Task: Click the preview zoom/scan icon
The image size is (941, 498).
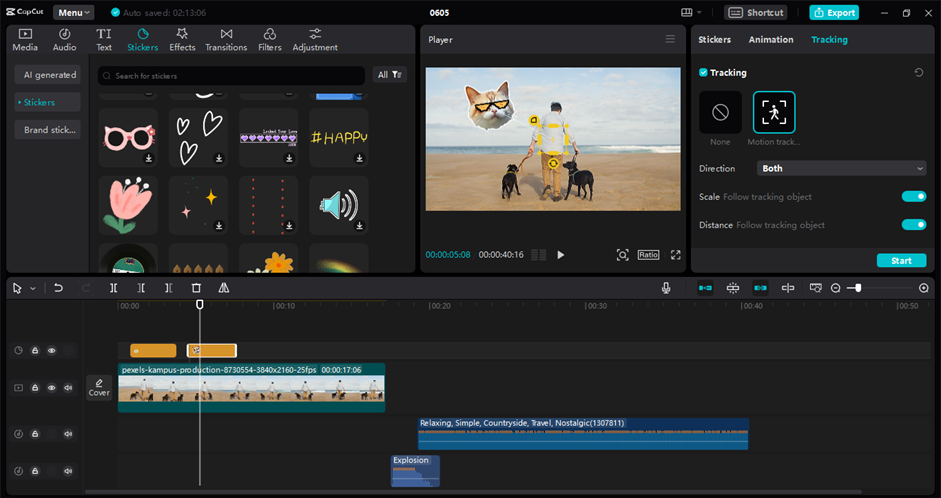Action: (x=622, y=255)
